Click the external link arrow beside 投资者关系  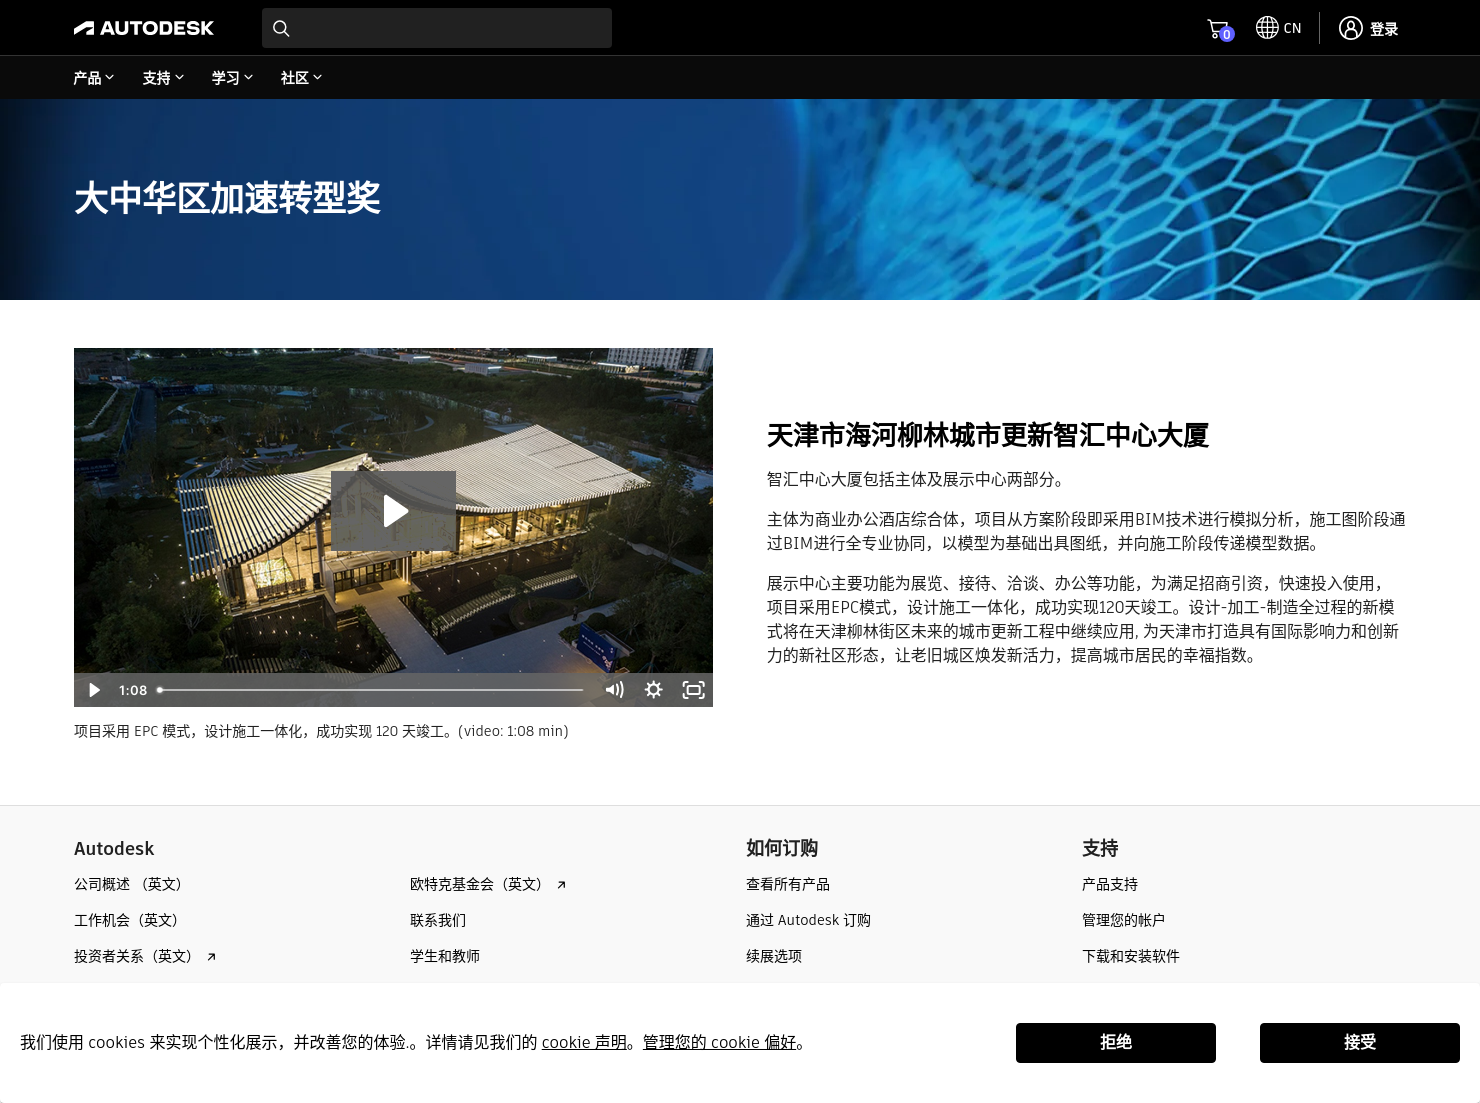click(210, 956)
